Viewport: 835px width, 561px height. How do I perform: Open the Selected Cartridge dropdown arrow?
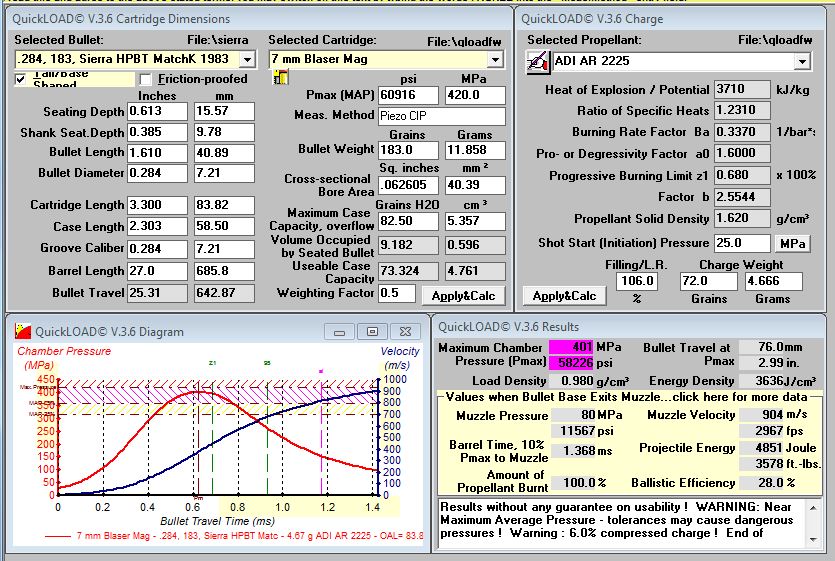click(x=495, y=59)
